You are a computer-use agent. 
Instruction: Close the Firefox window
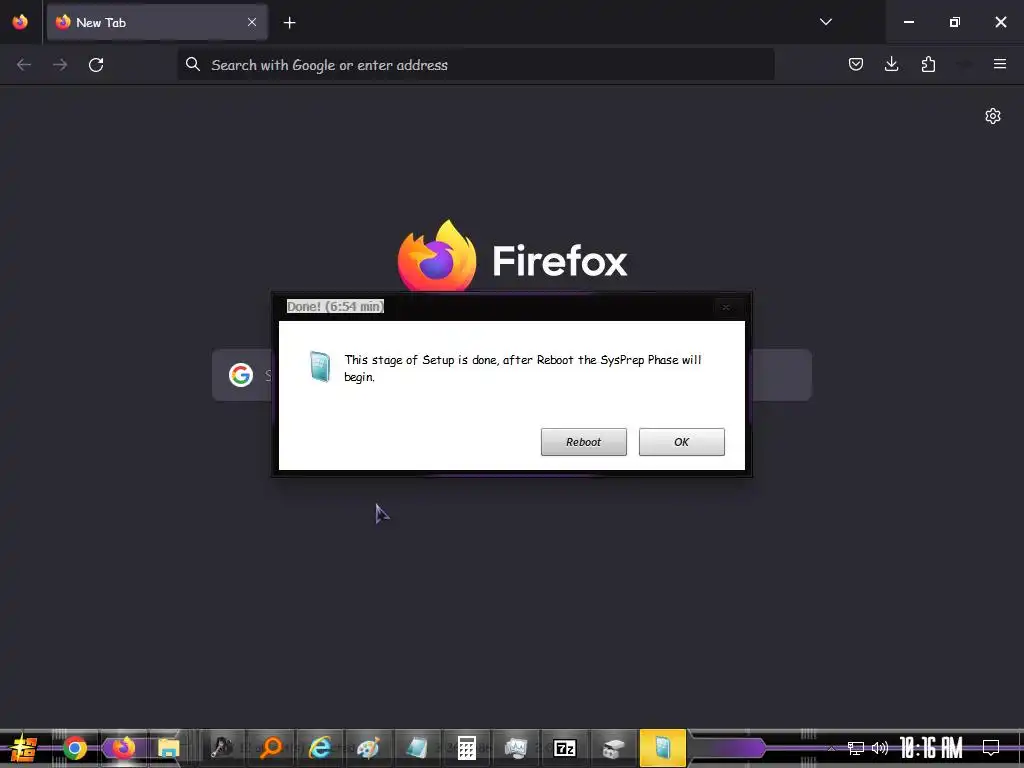[x=1000, y=22]
